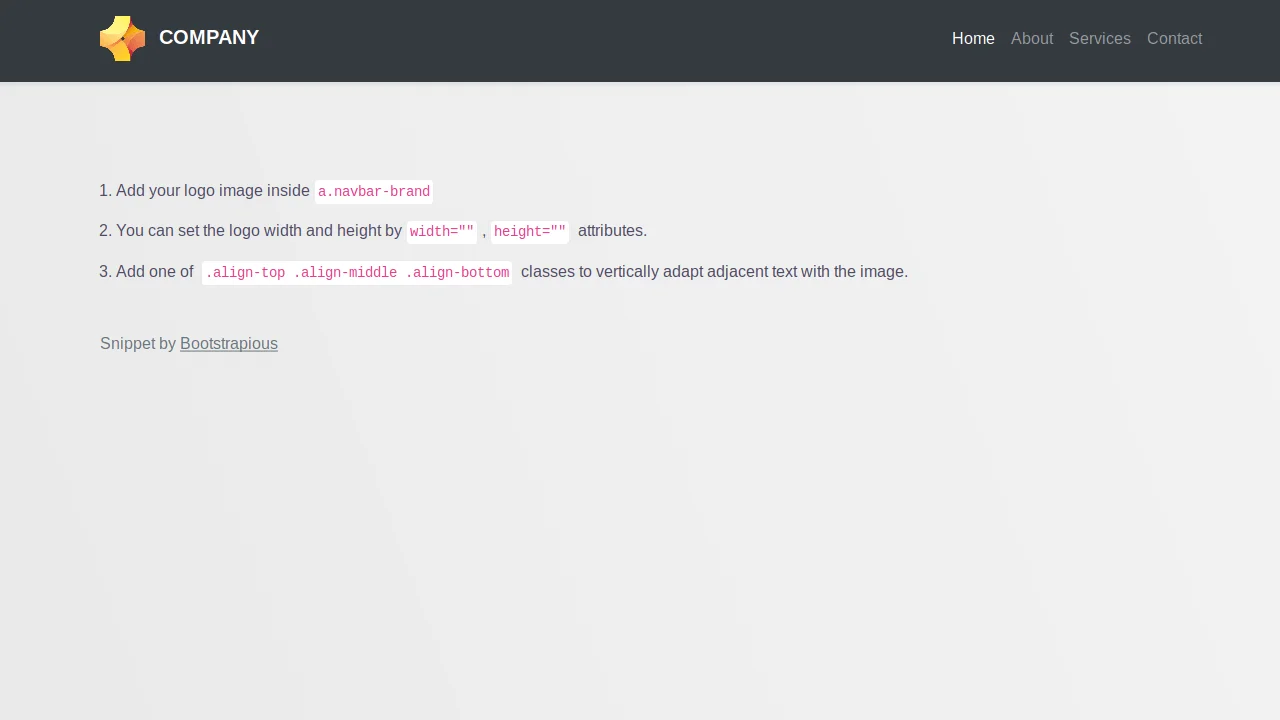1280x720 pixels.
Task: Select the align-middle class name text
Action: 347,272
